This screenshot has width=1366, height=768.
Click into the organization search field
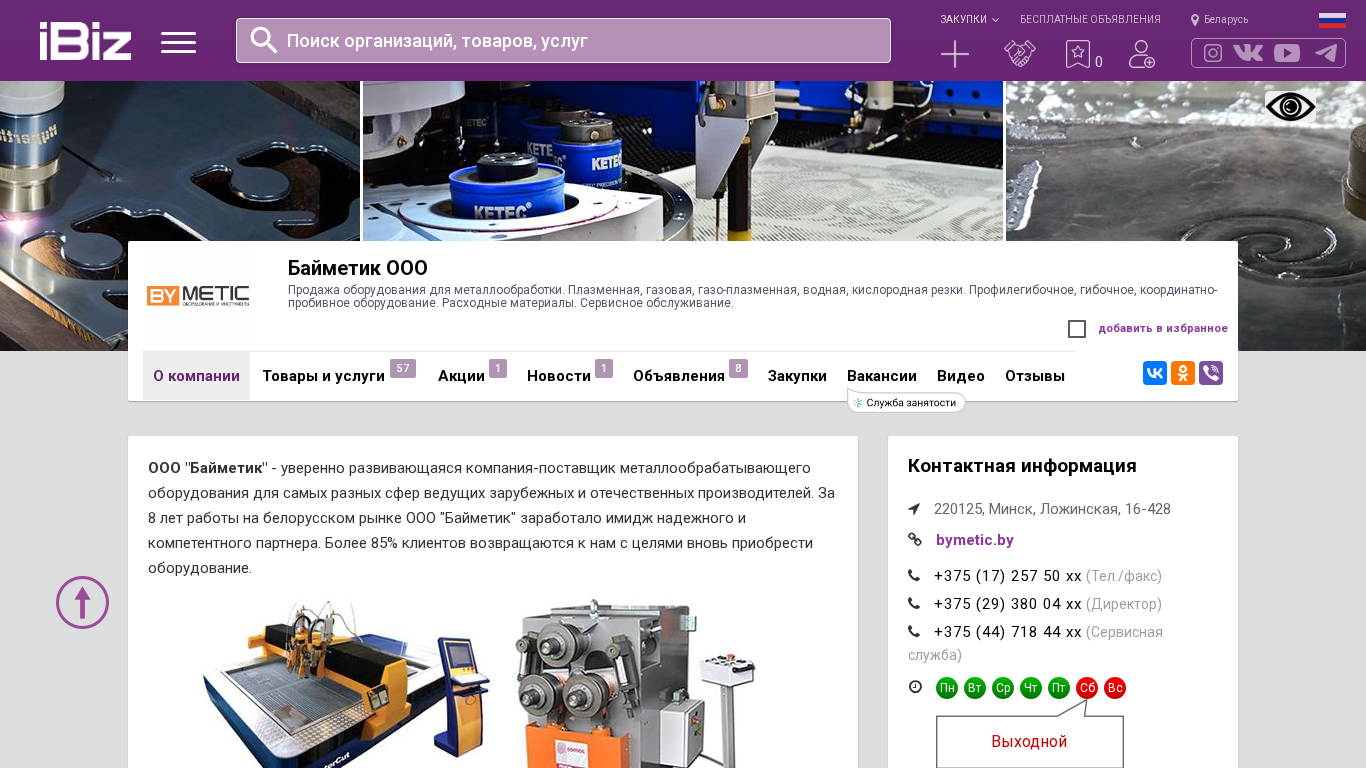[563, 41]
